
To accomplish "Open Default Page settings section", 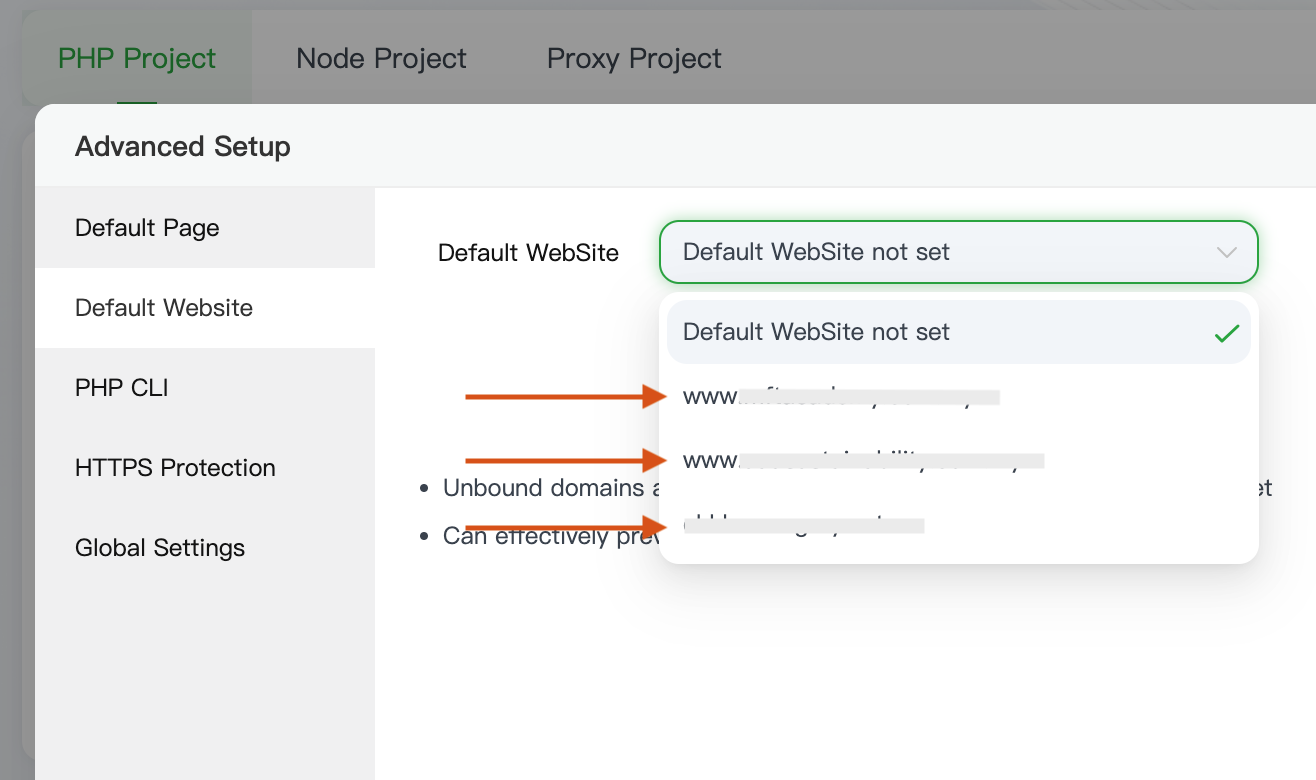I will point(147,228).
